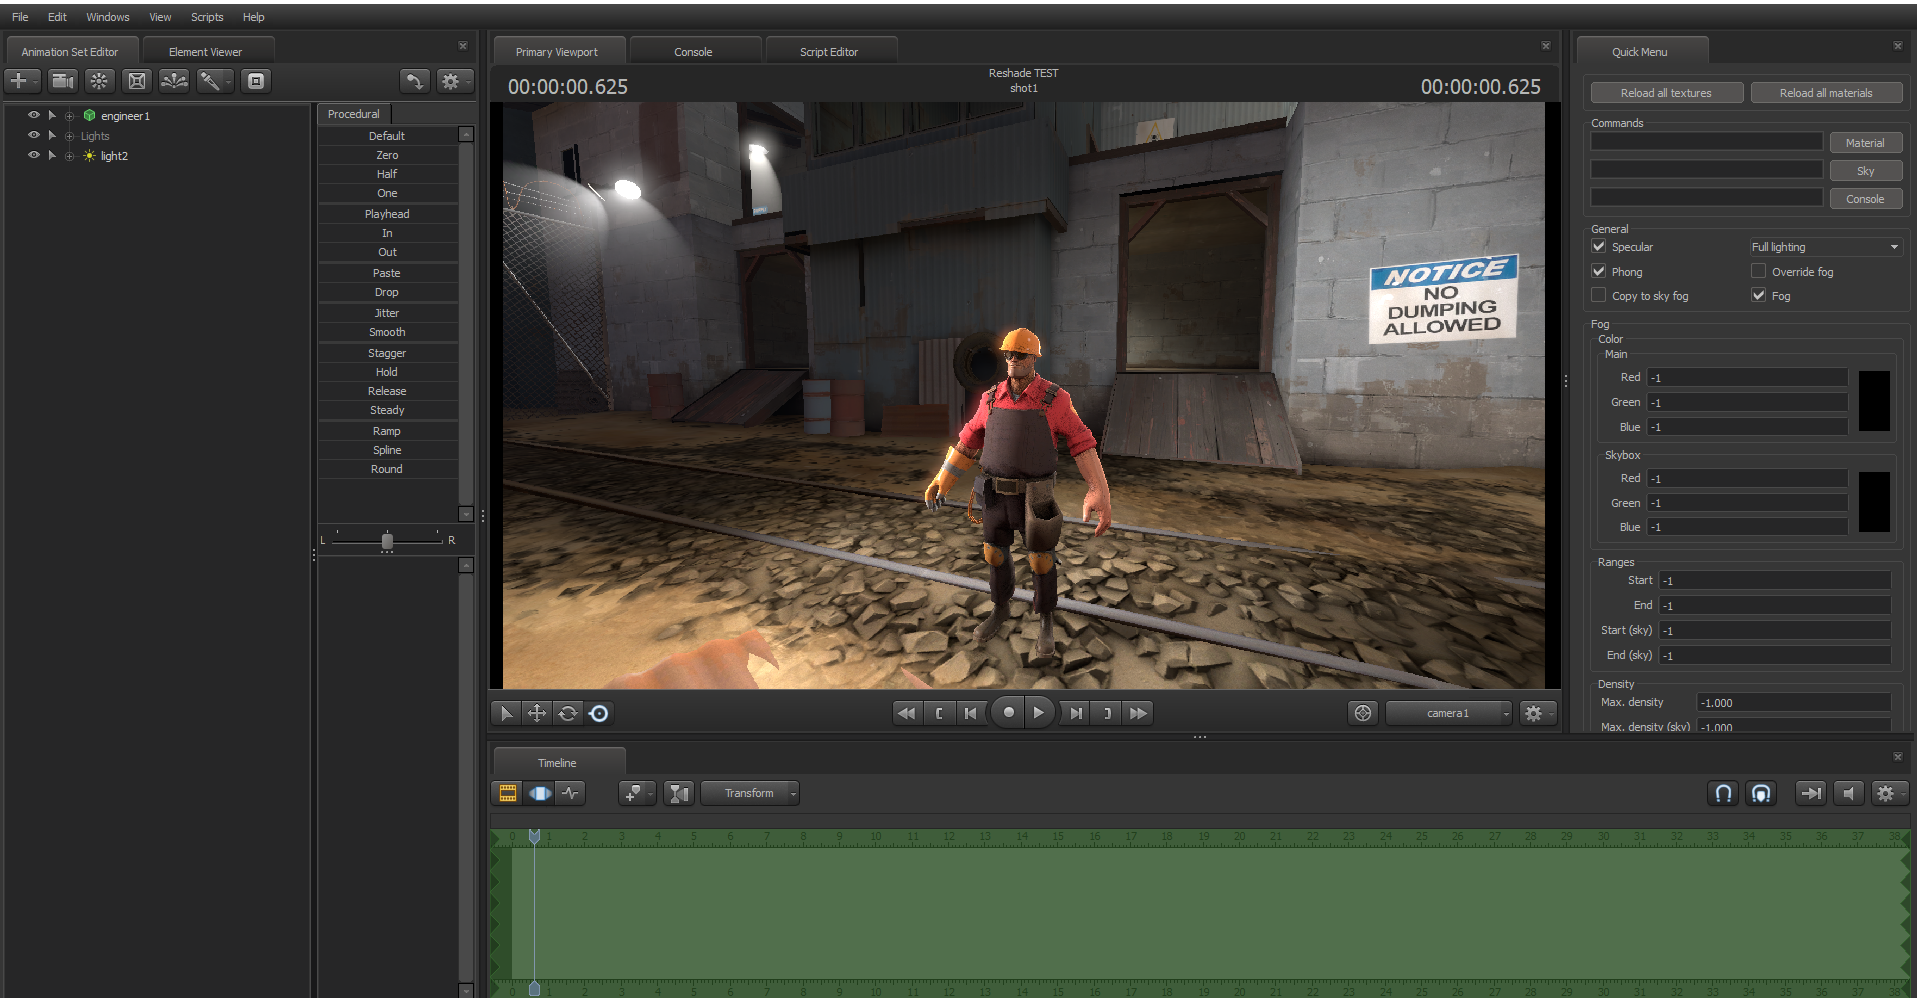
Task: Select the arrow selection manipulator below viewport
Action: tap(506, 713)
